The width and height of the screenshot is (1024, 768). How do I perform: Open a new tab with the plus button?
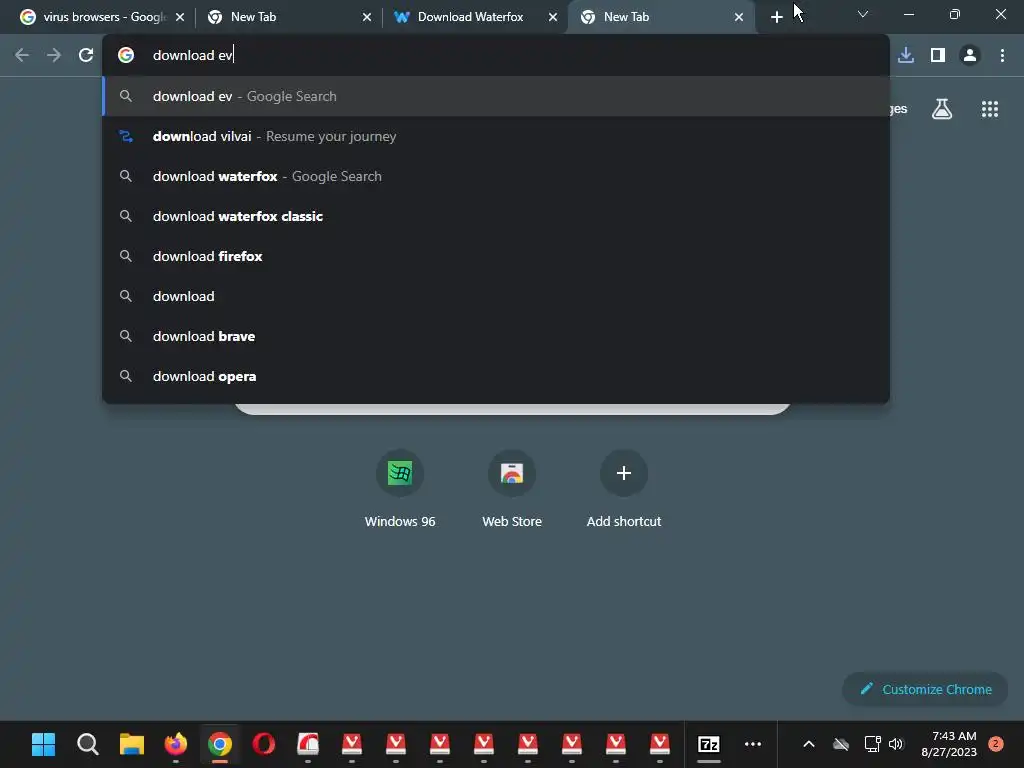coord(776,17)
